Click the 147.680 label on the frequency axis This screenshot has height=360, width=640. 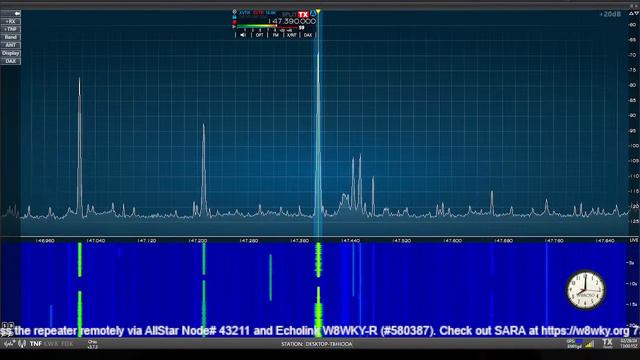tap(503, 241)
